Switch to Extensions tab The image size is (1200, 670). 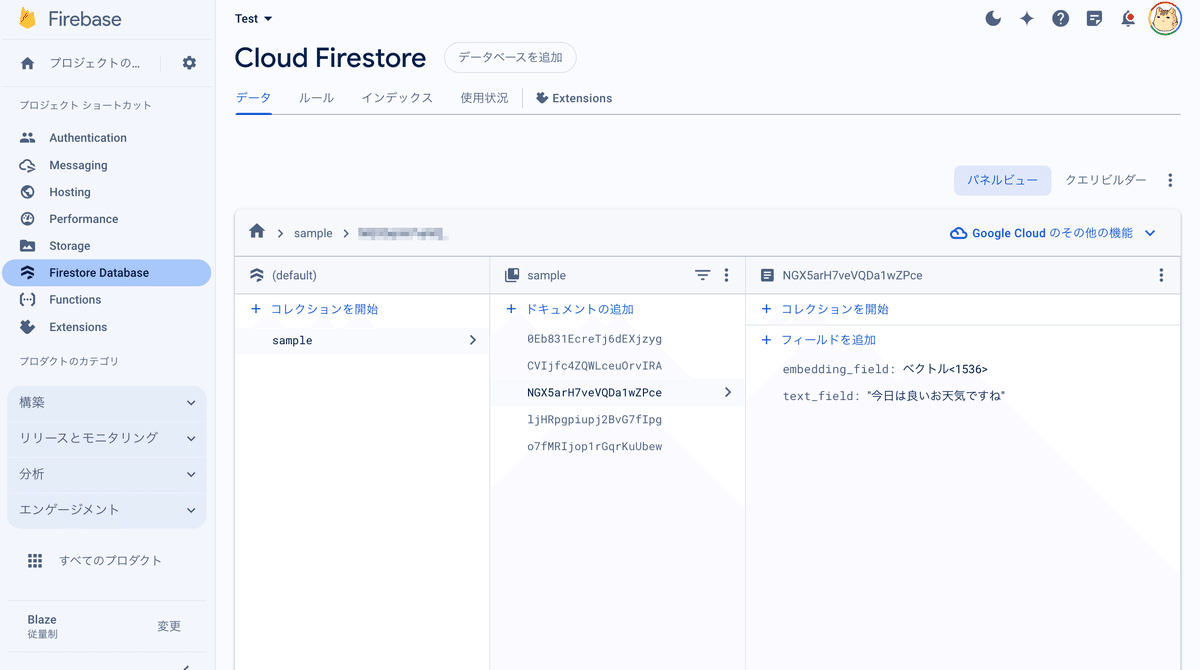(574, 98)
